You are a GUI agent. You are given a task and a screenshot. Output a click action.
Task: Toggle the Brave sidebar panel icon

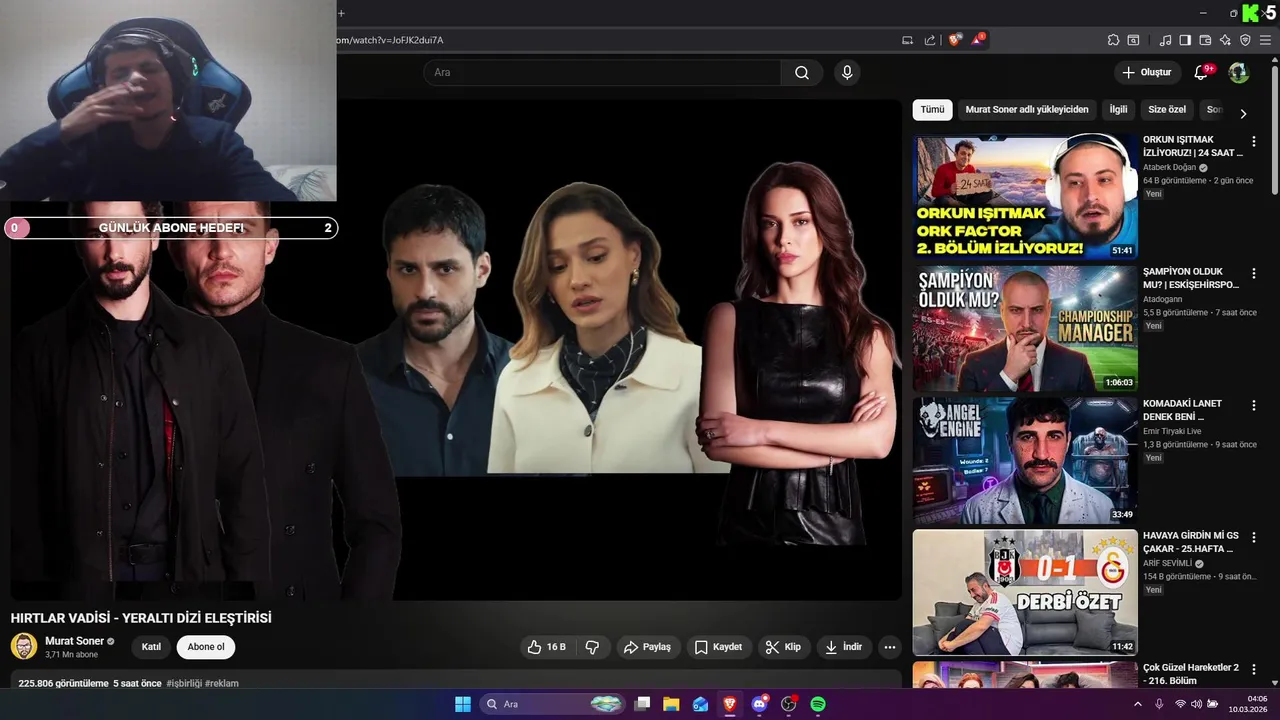[x=1185, y=40]
